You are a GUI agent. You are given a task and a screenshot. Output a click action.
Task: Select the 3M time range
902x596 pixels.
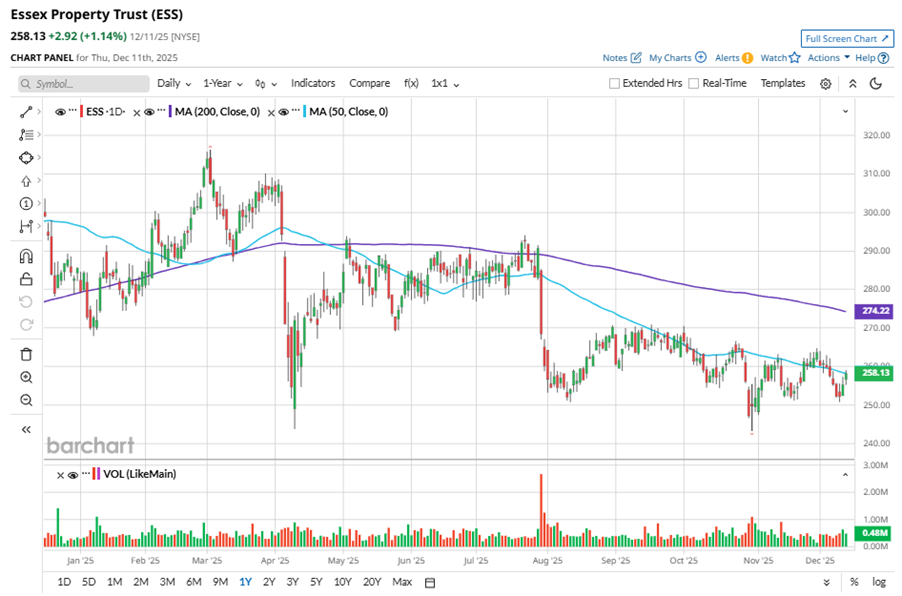(167, 582)
